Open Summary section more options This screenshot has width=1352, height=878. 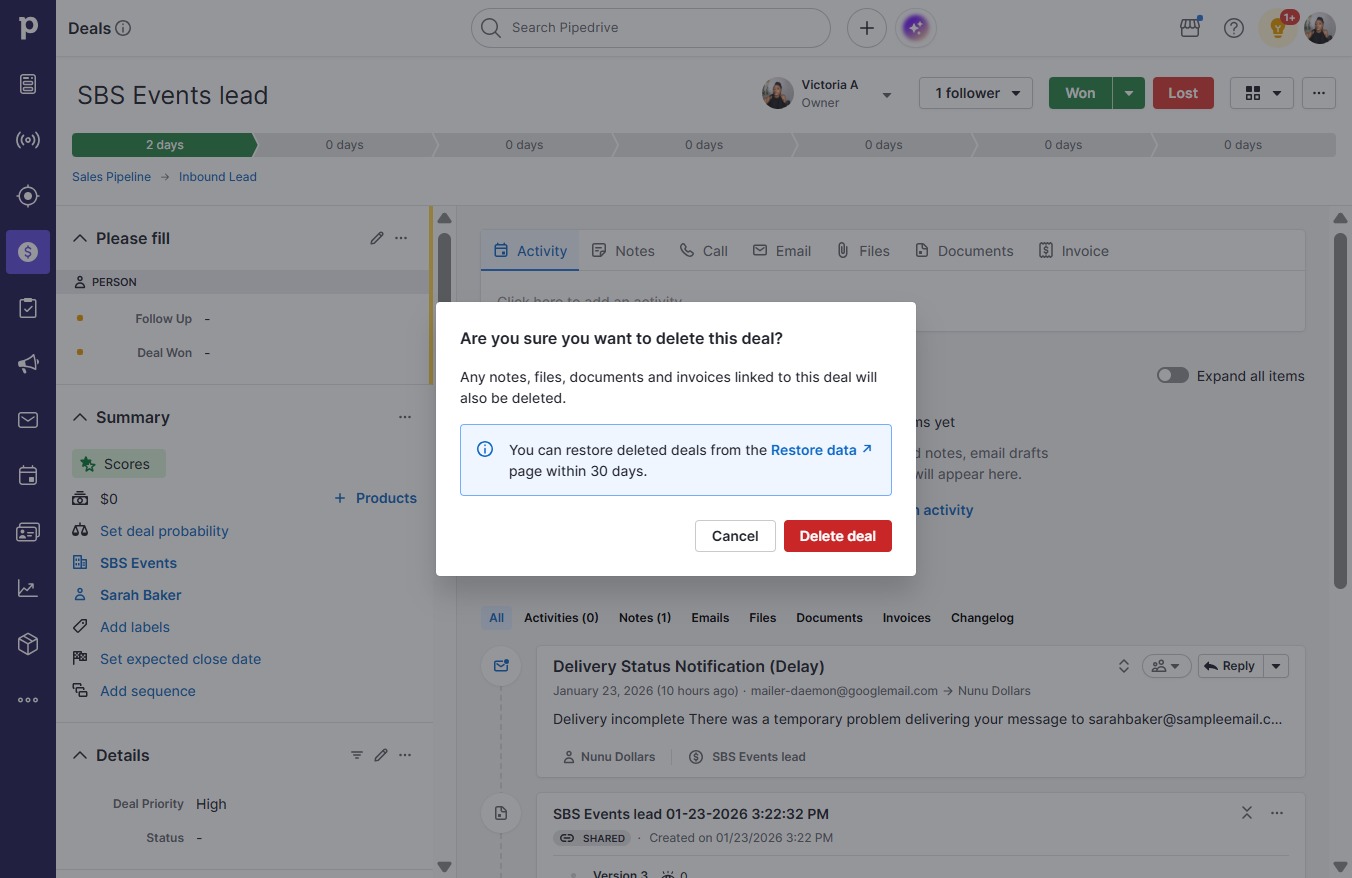pyautogui.click(x=405, y=417)
